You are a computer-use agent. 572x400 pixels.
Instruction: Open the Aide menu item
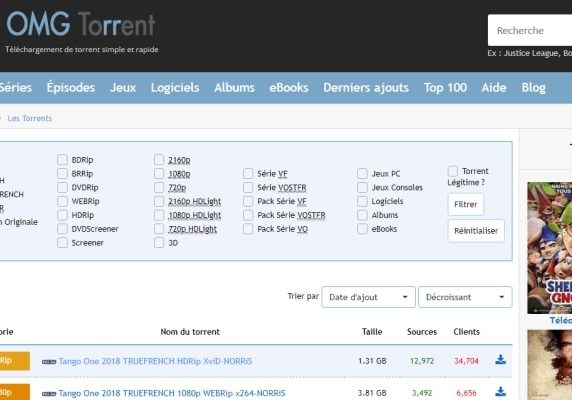pos(494,88)
